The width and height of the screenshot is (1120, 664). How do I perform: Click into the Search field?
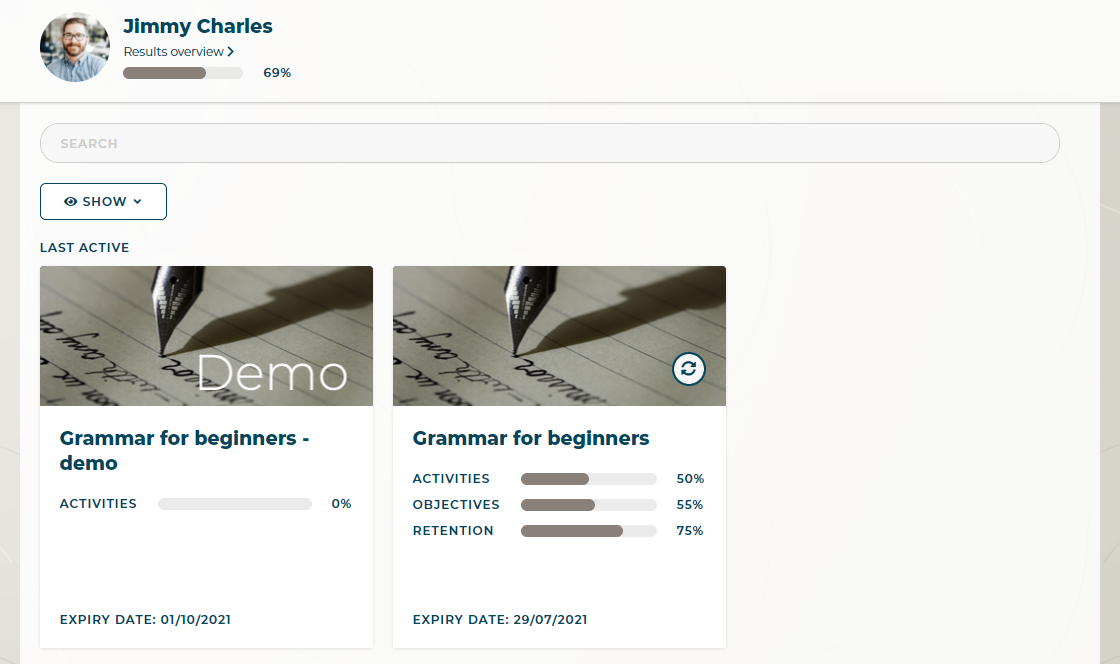coord(549,143)
